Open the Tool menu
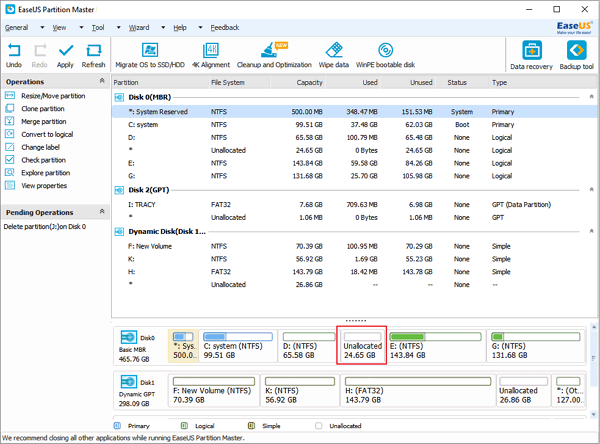 point(98,28)
